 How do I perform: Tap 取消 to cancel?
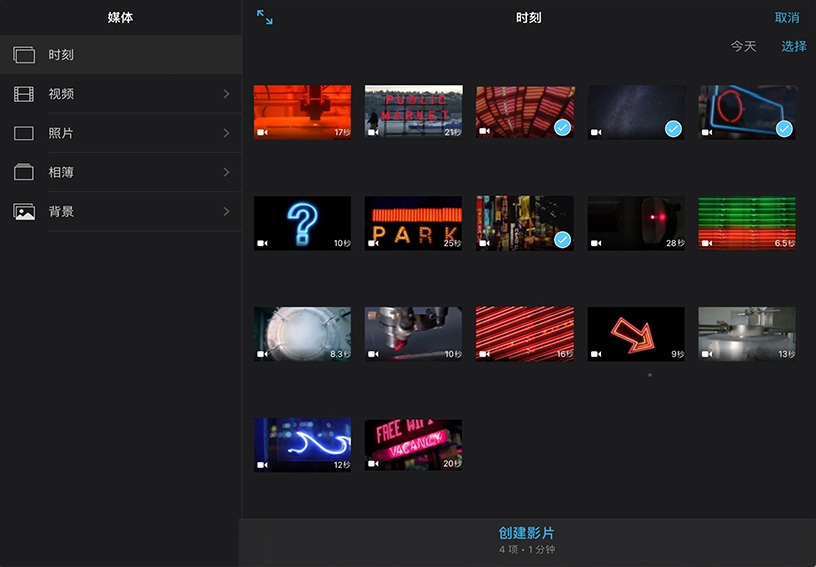click(x=787, y=18)
